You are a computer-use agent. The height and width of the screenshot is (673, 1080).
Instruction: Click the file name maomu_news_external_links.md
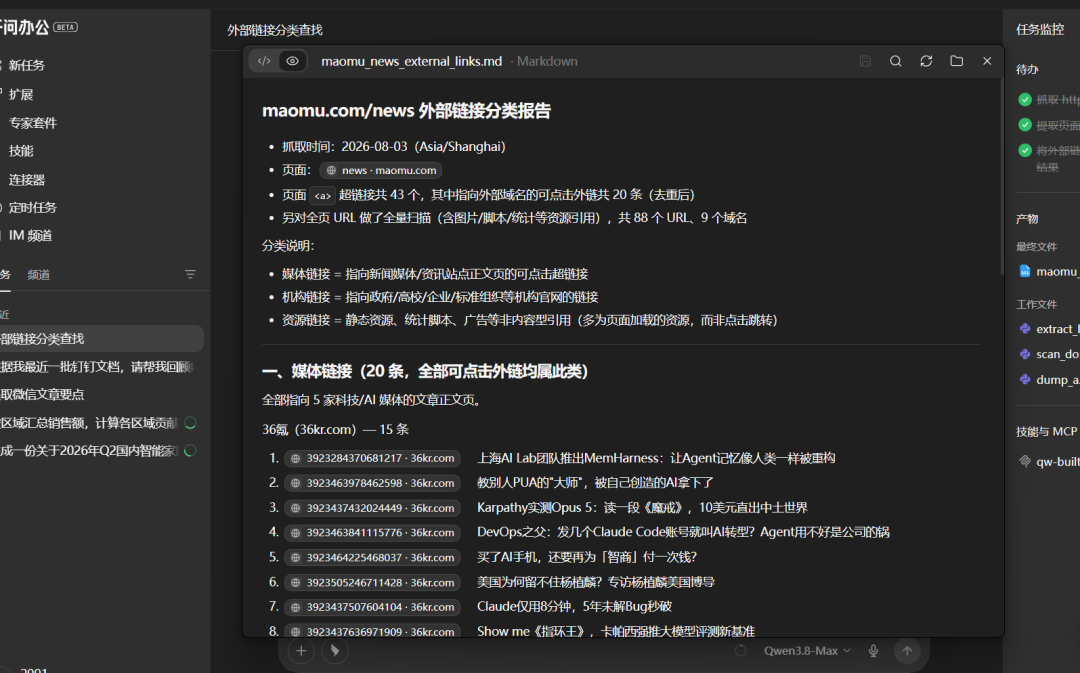coord(411,61)
